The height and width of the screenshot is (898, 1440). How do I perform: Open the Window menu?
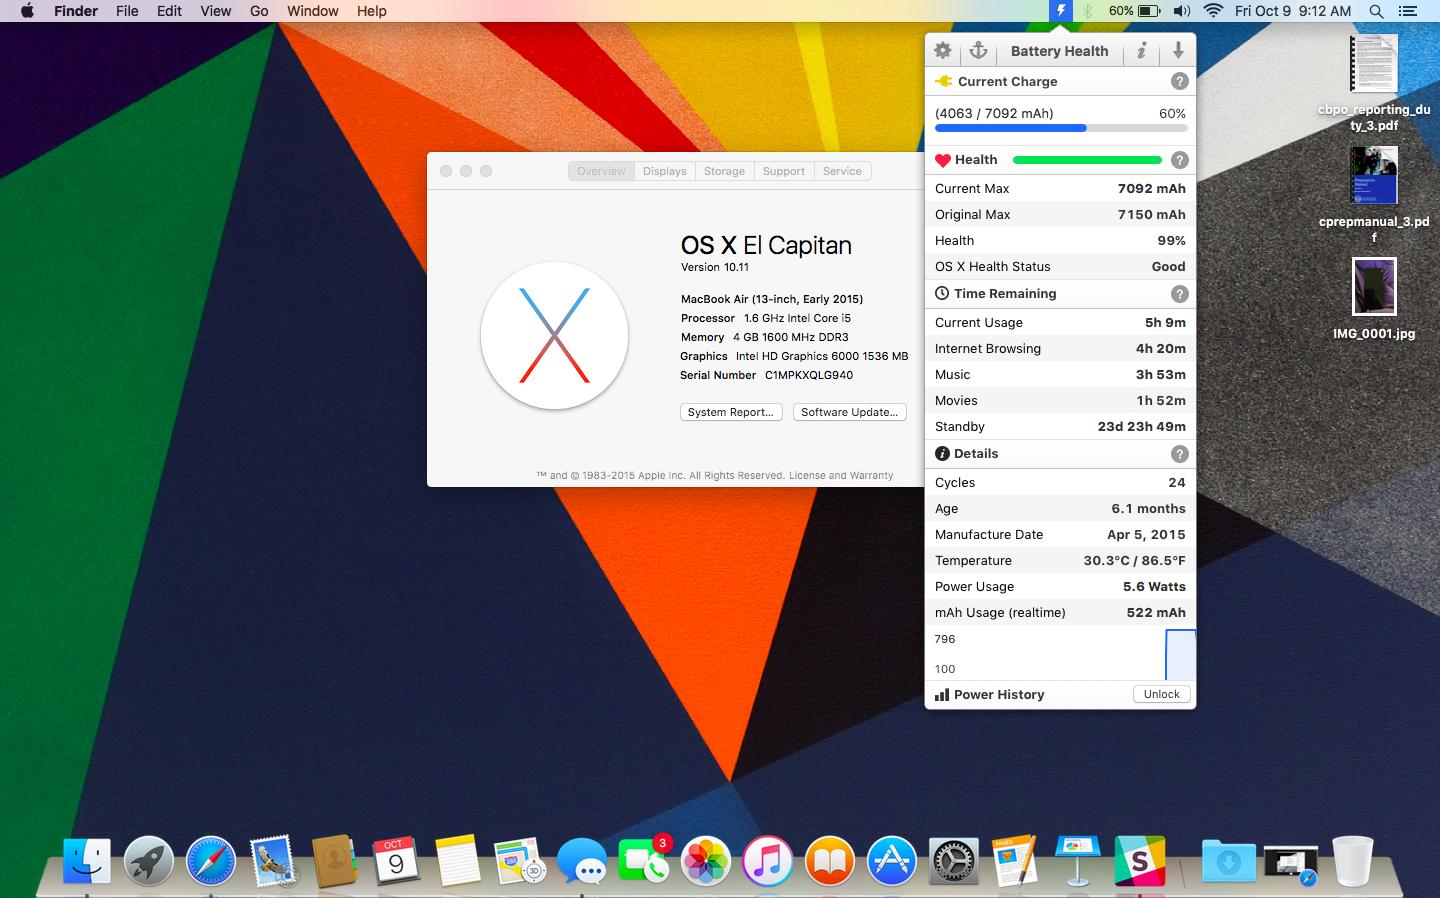tap(312, 11)
